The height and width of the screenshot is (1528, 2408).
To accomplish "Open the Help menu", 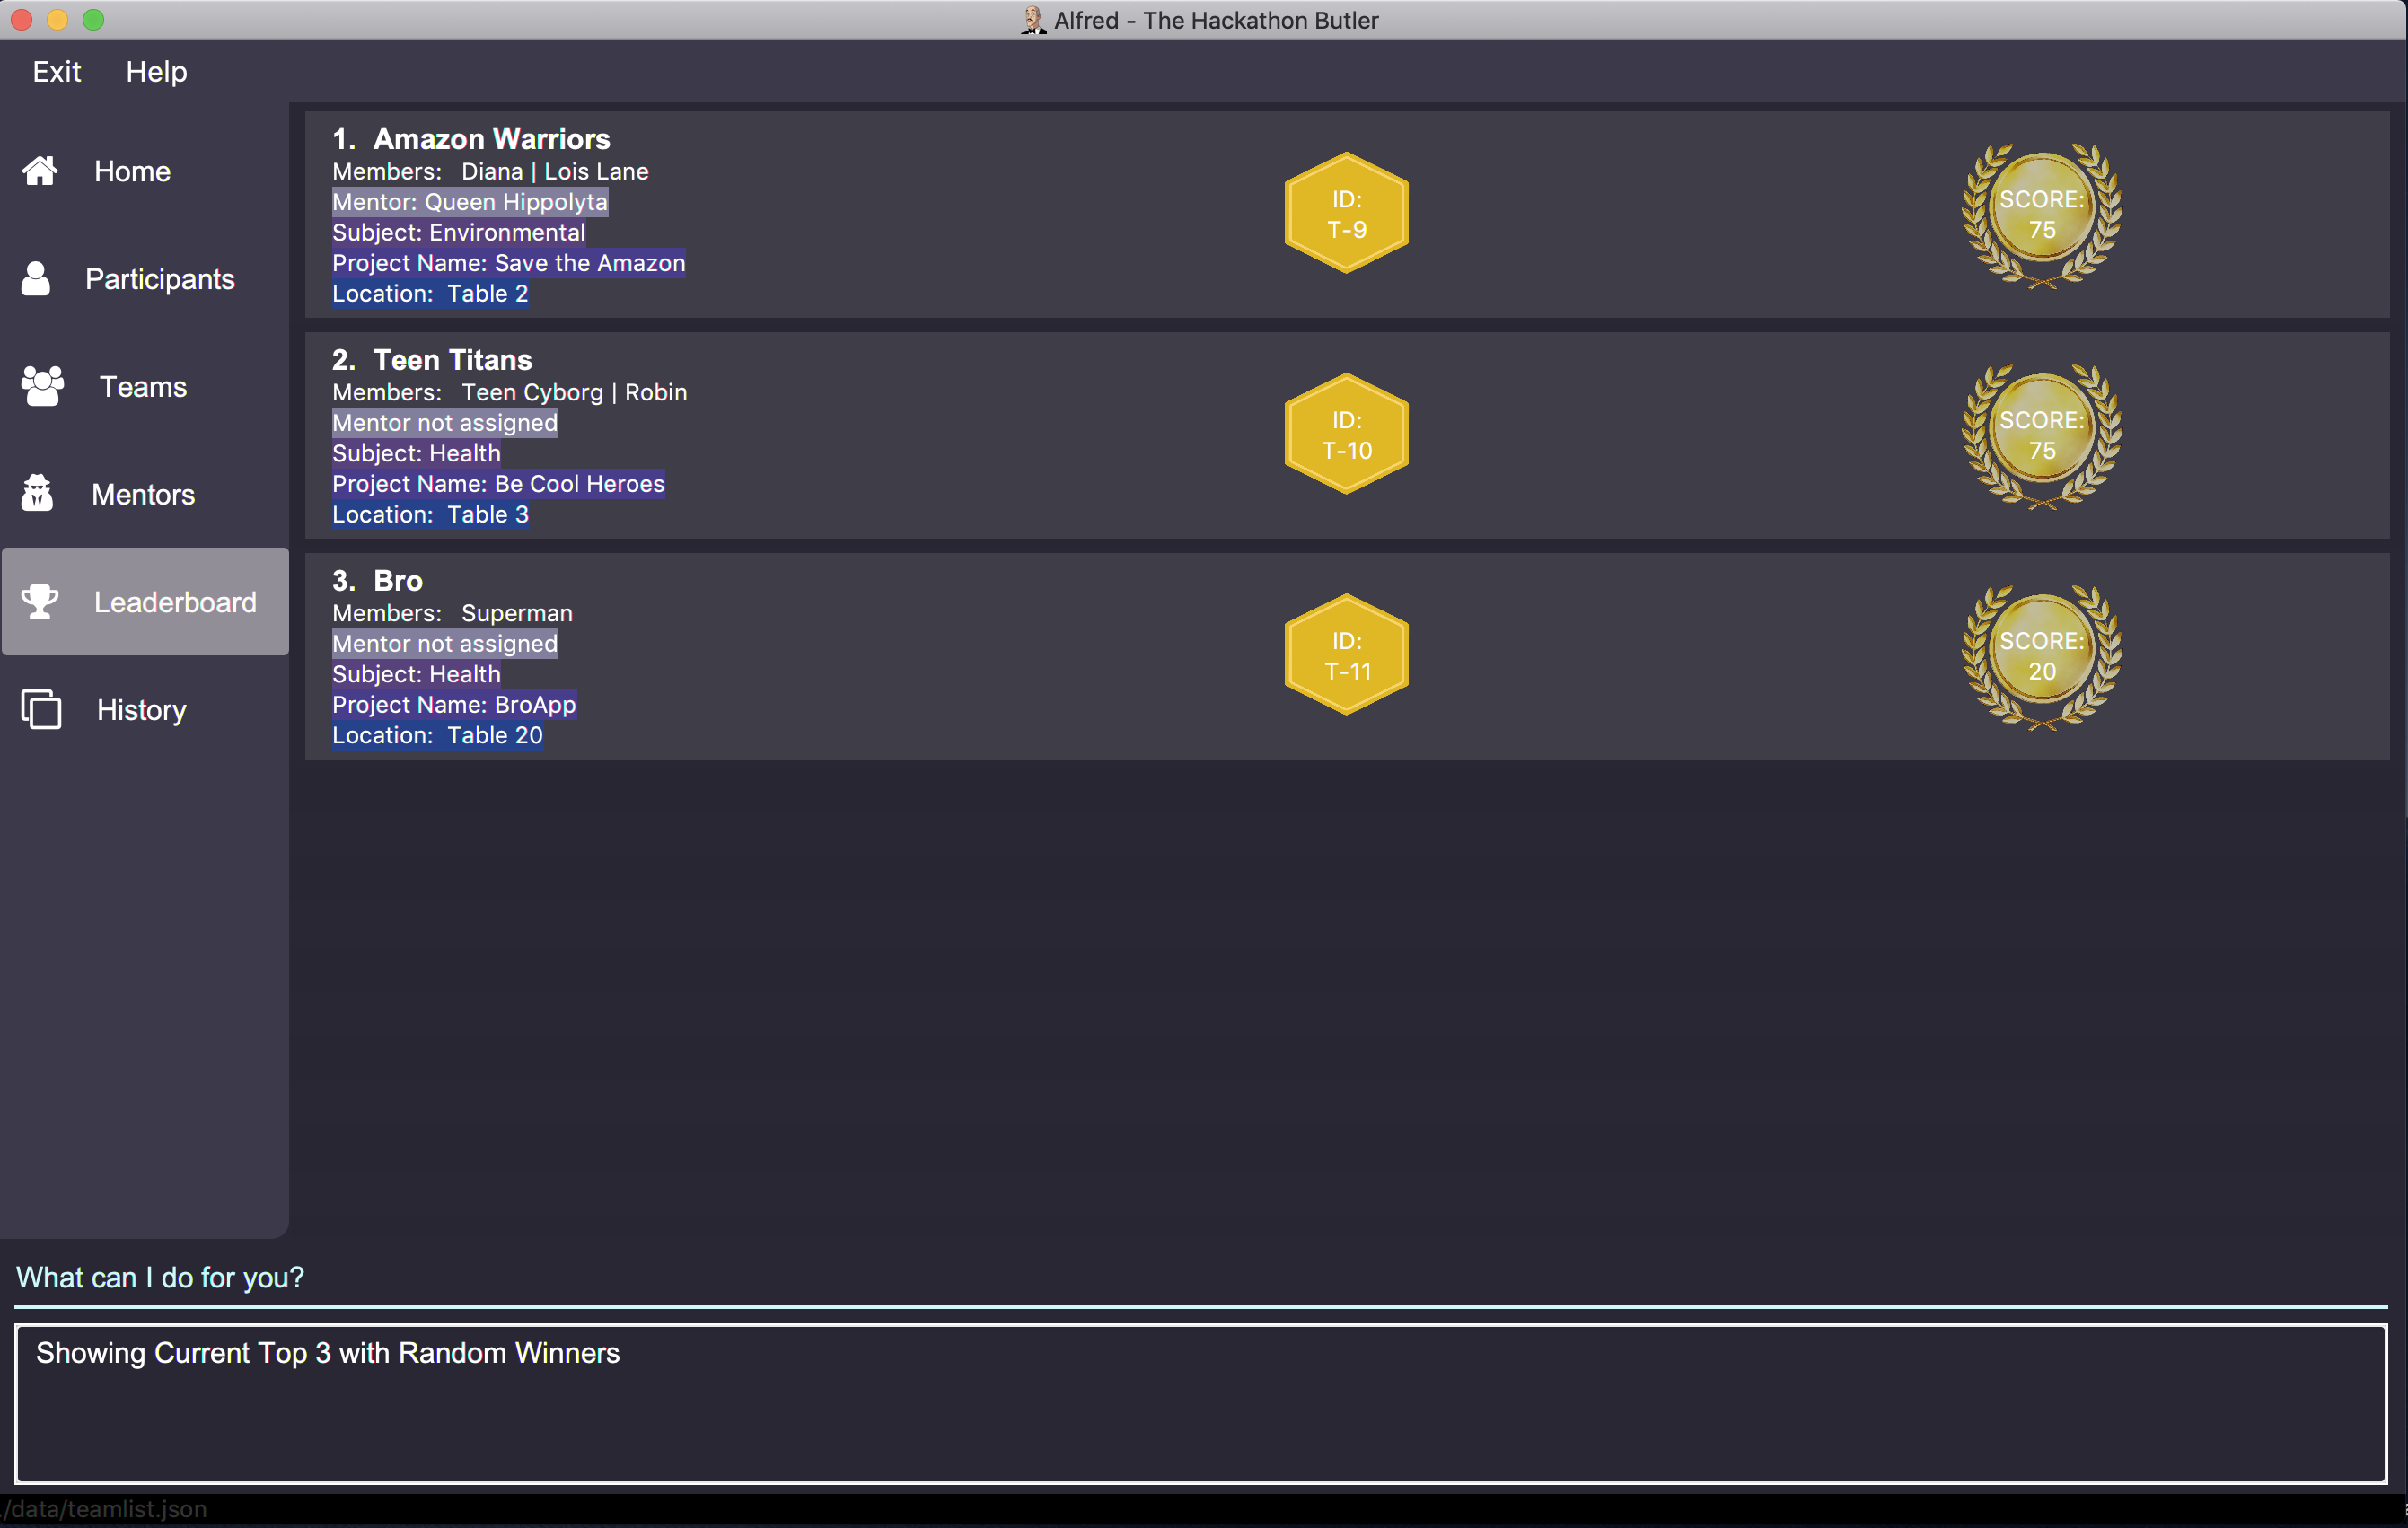I will (x=156, y=72).
